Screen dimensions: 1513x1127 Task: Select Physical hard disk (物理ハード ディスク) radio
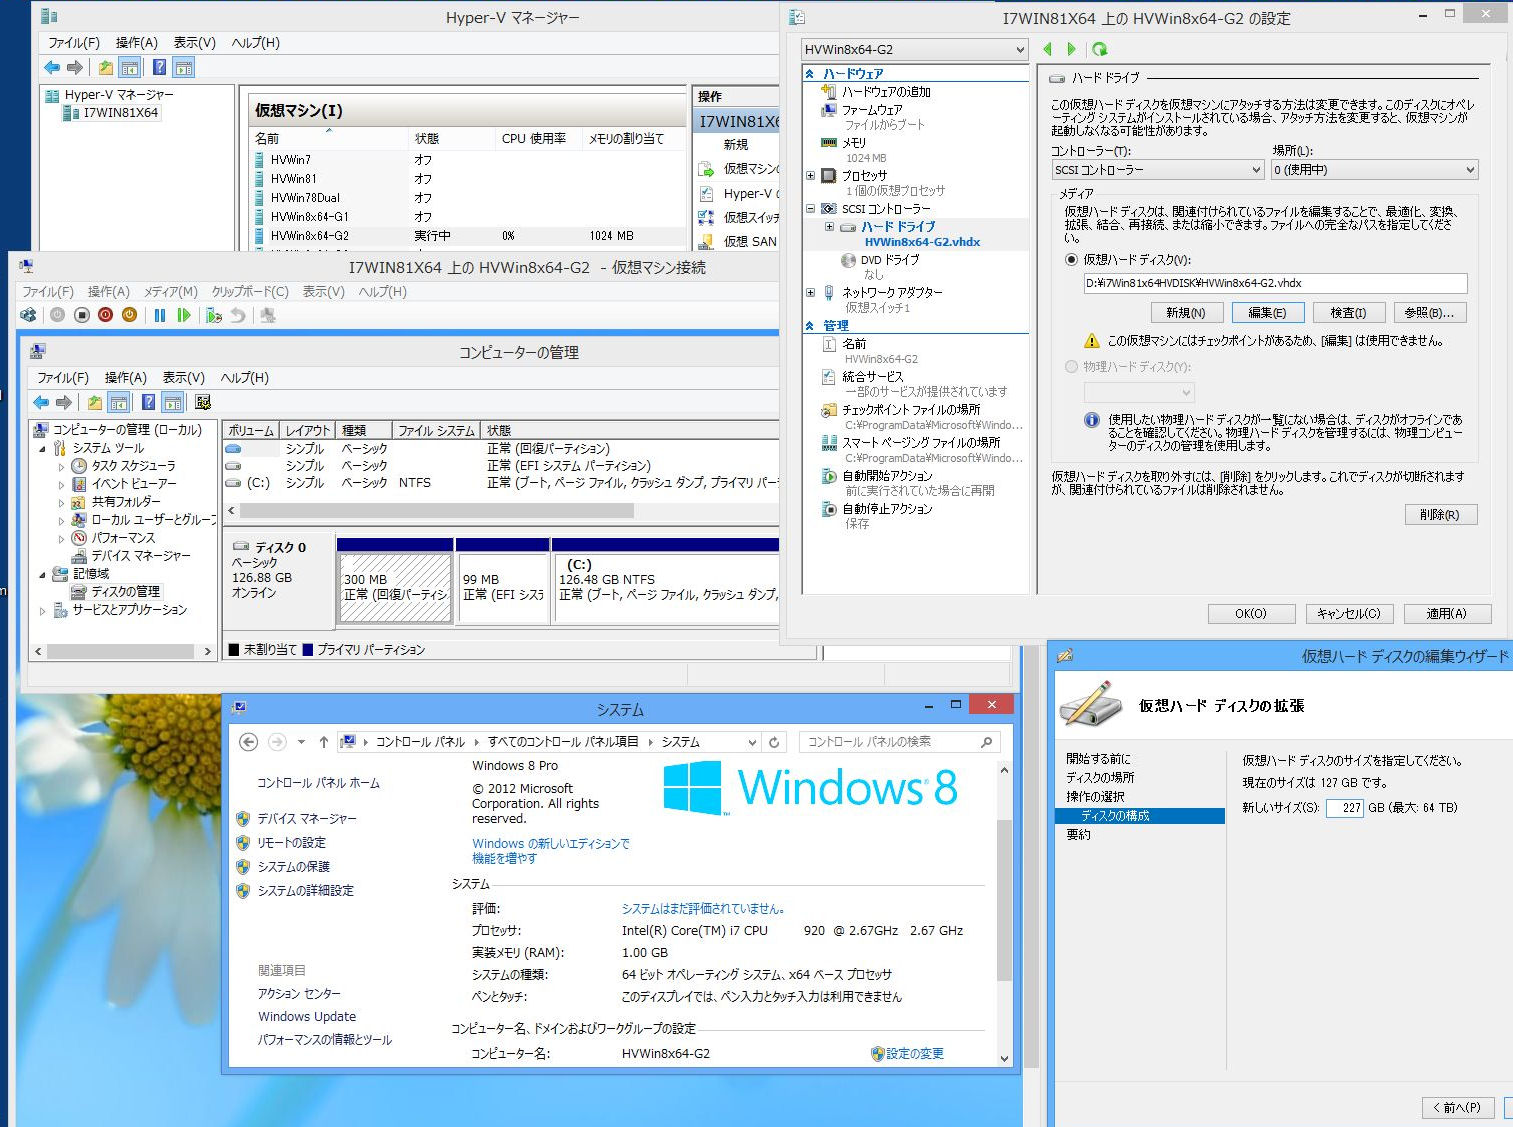pos(1072,367)
